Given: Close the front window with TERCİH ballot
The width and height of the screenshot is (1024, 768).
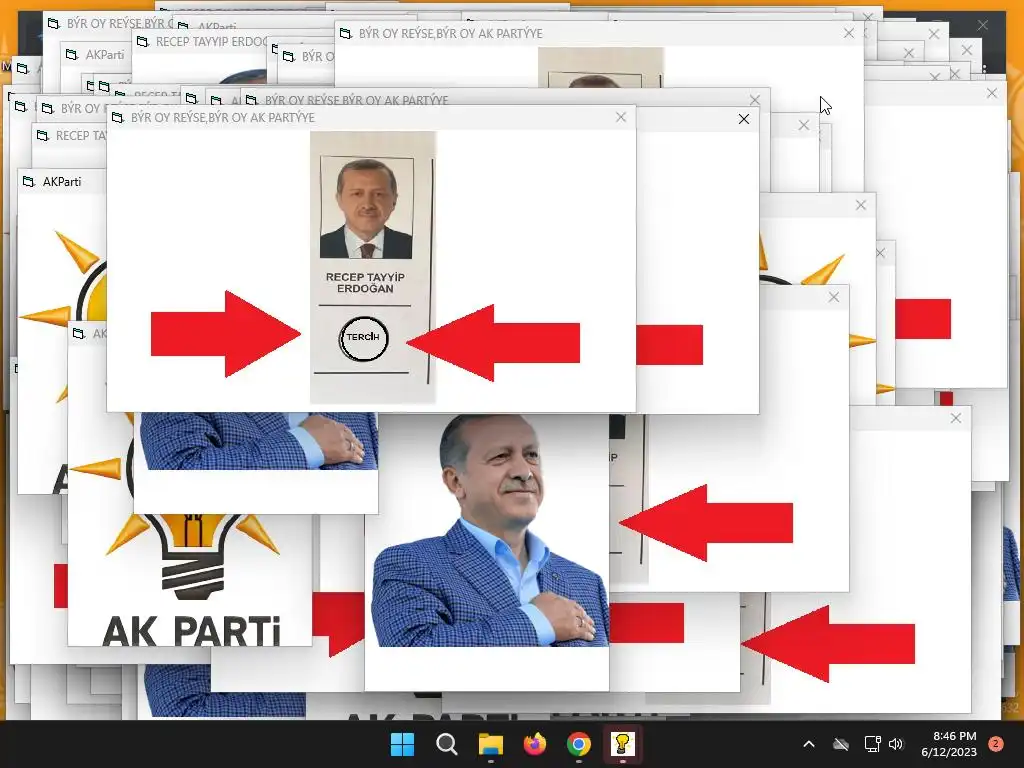Looking at the screenshot, I should (621, 117).
